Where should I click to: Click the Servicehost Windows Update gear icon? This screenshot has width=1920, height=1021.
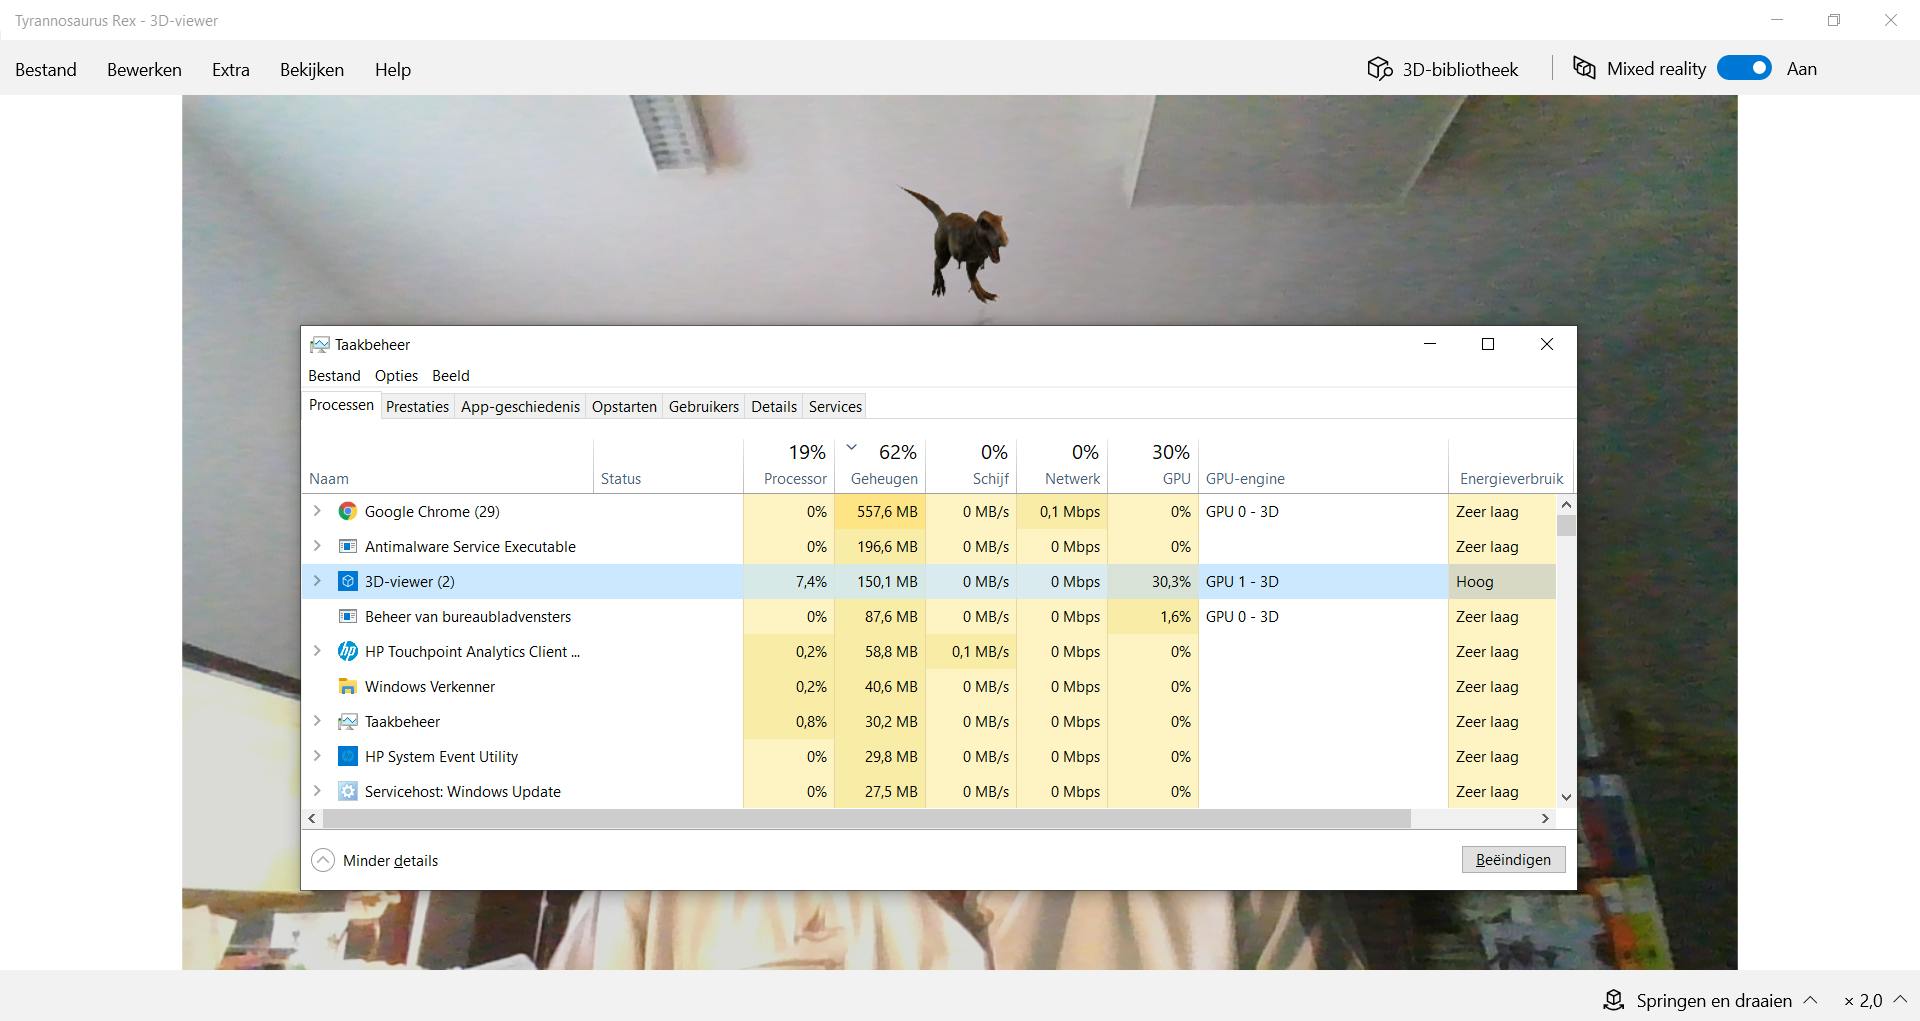click(347, 791)
